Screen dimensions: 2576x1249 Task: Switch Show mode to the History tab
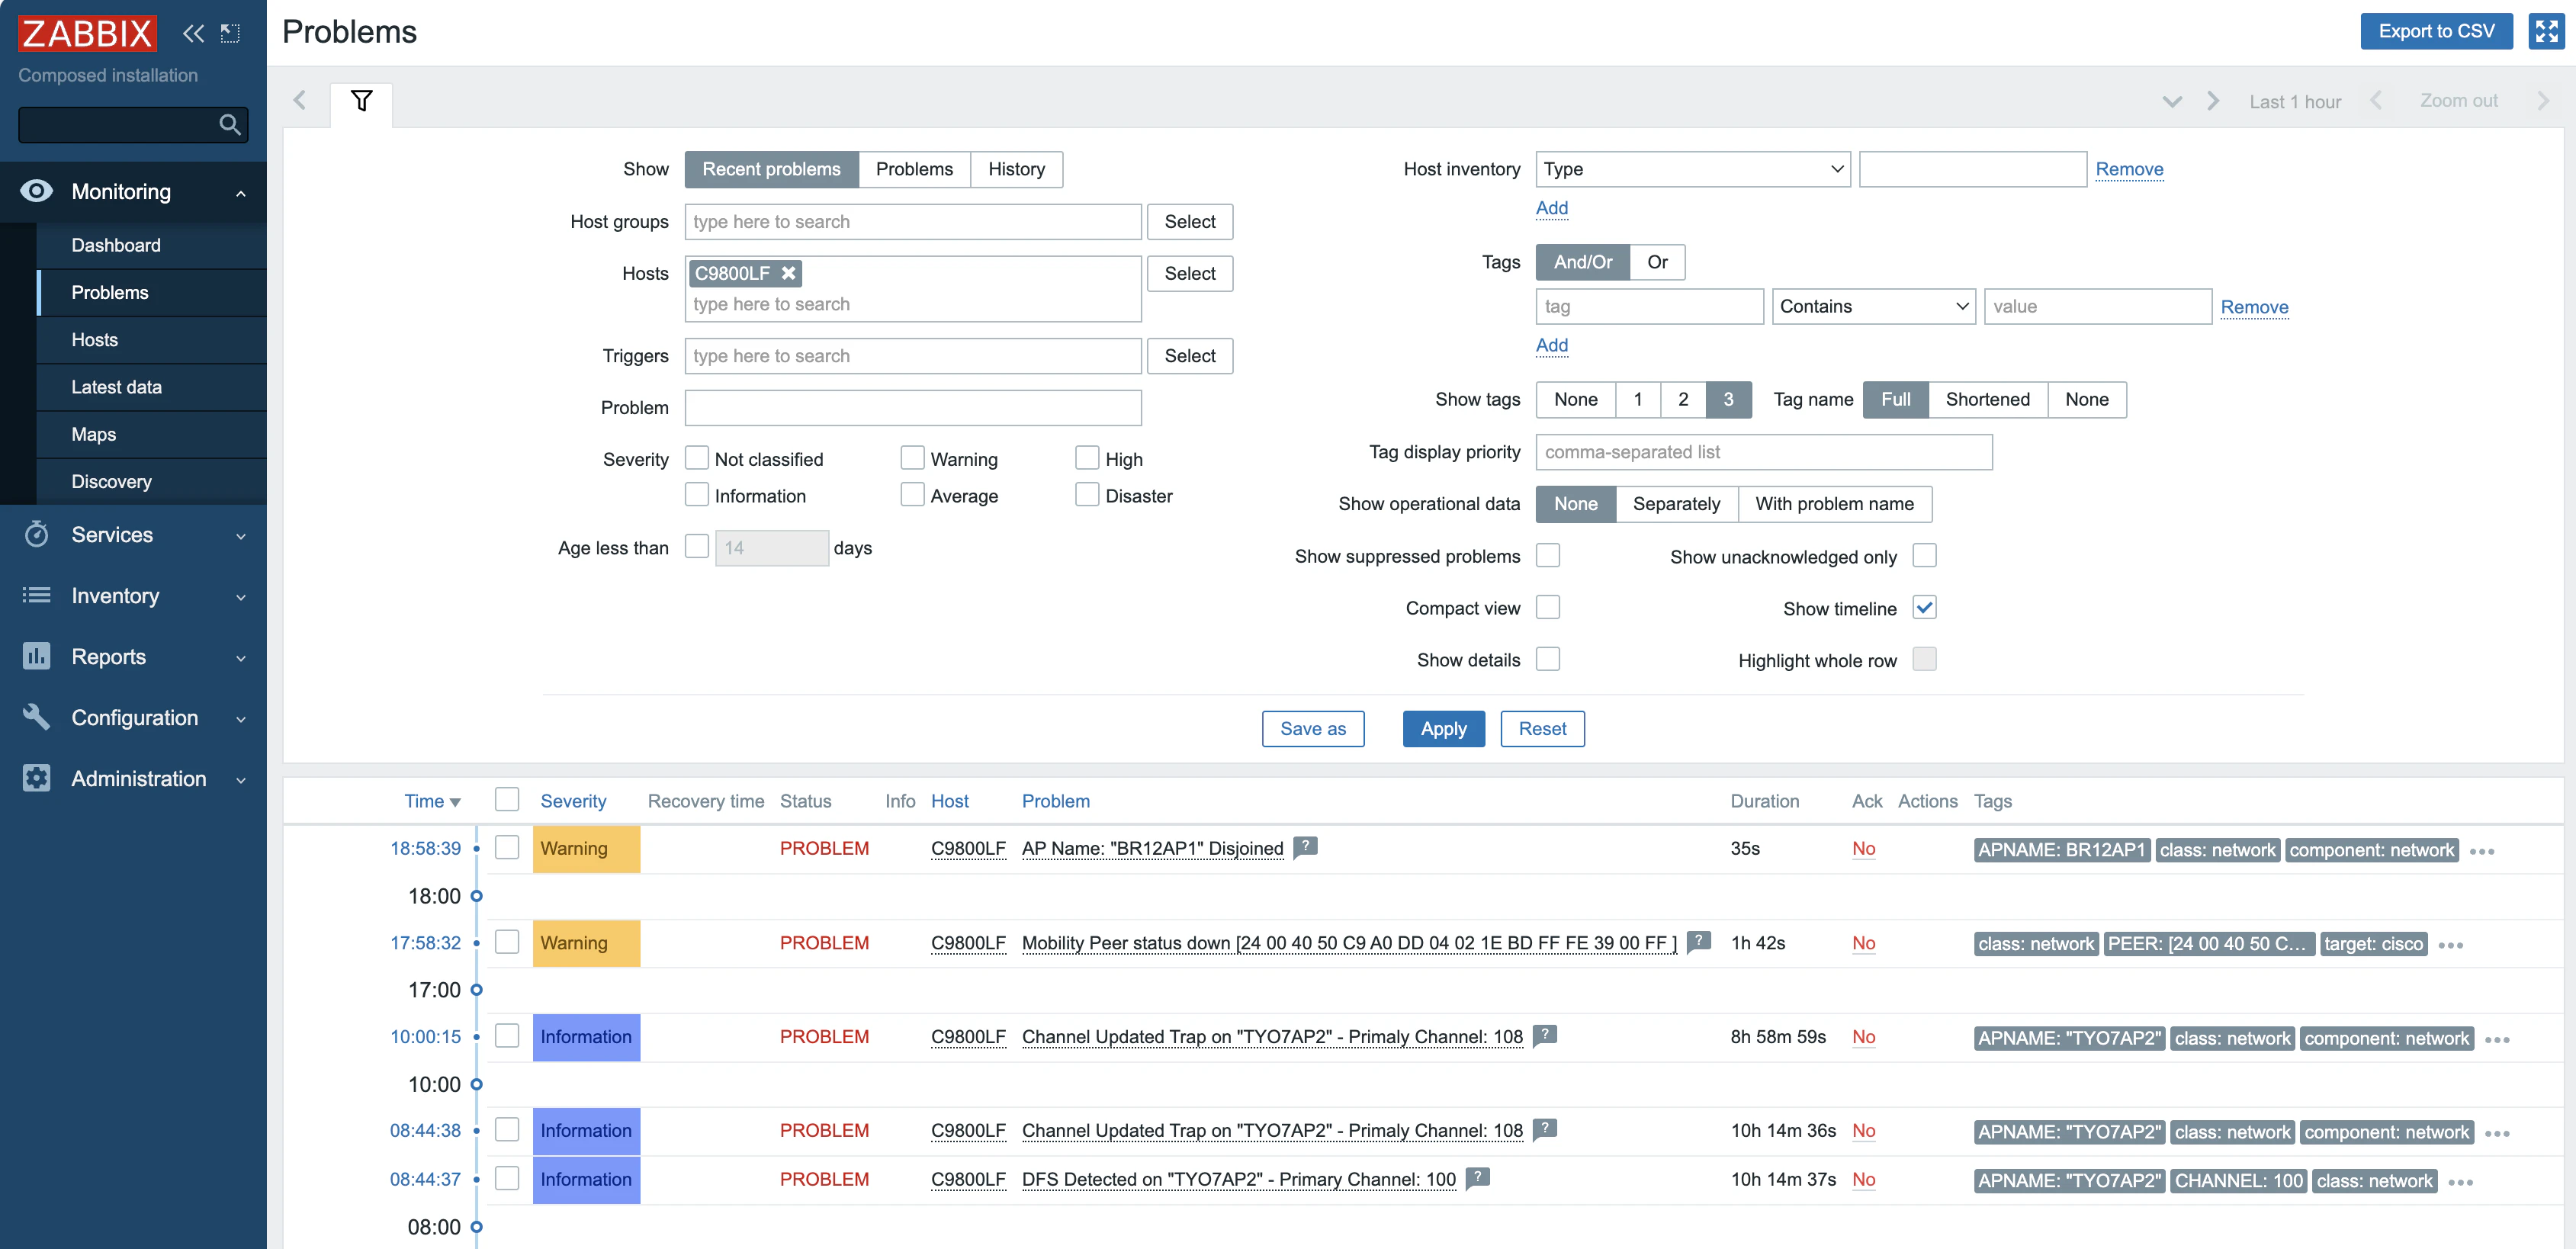(x=1015, y=169)
